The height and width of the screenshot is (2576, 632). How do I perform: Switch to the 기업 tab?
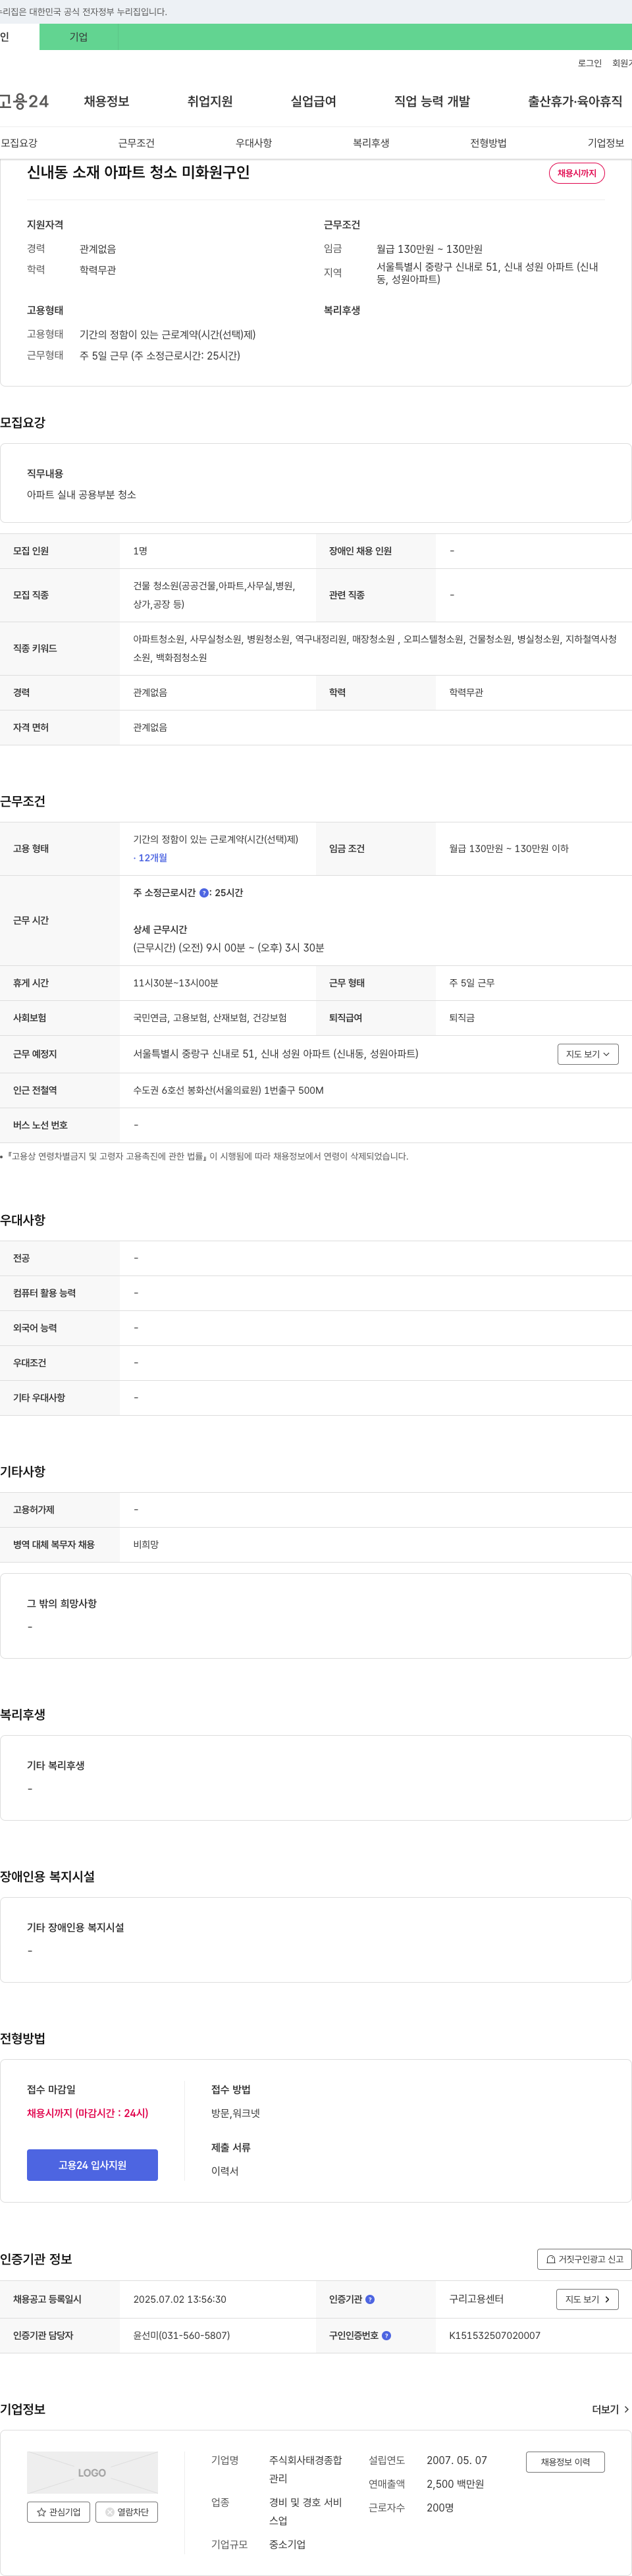click(x=79, y=37)
